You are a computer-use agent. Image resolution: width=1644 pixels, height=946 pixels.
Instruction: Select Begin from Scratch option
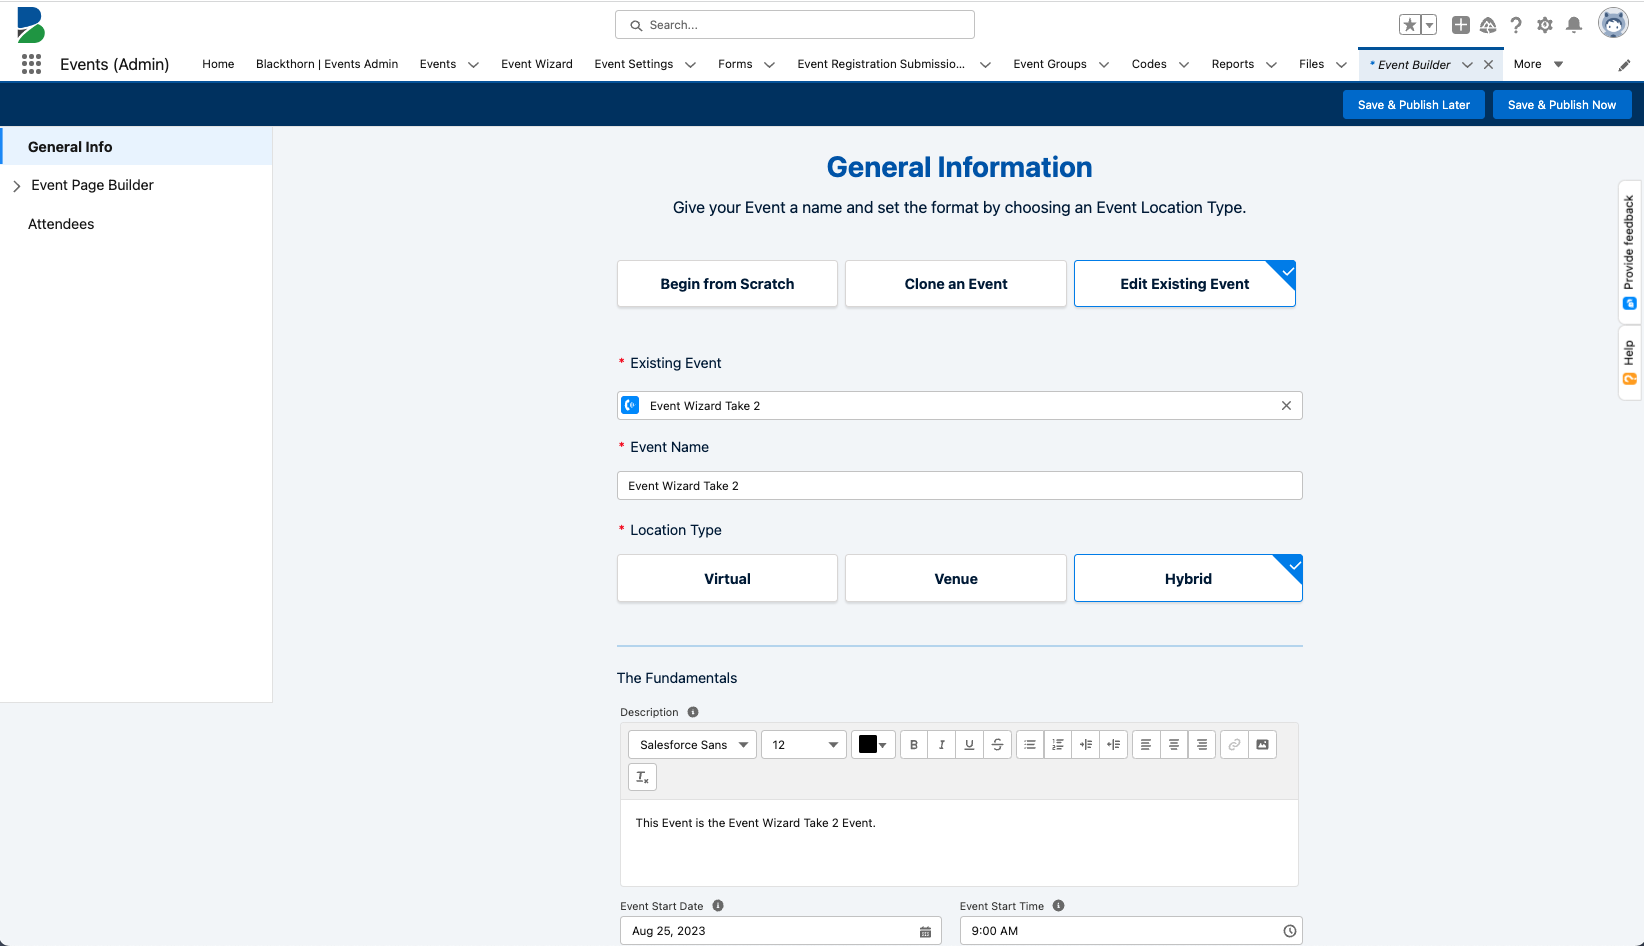(x=727, y=284)
